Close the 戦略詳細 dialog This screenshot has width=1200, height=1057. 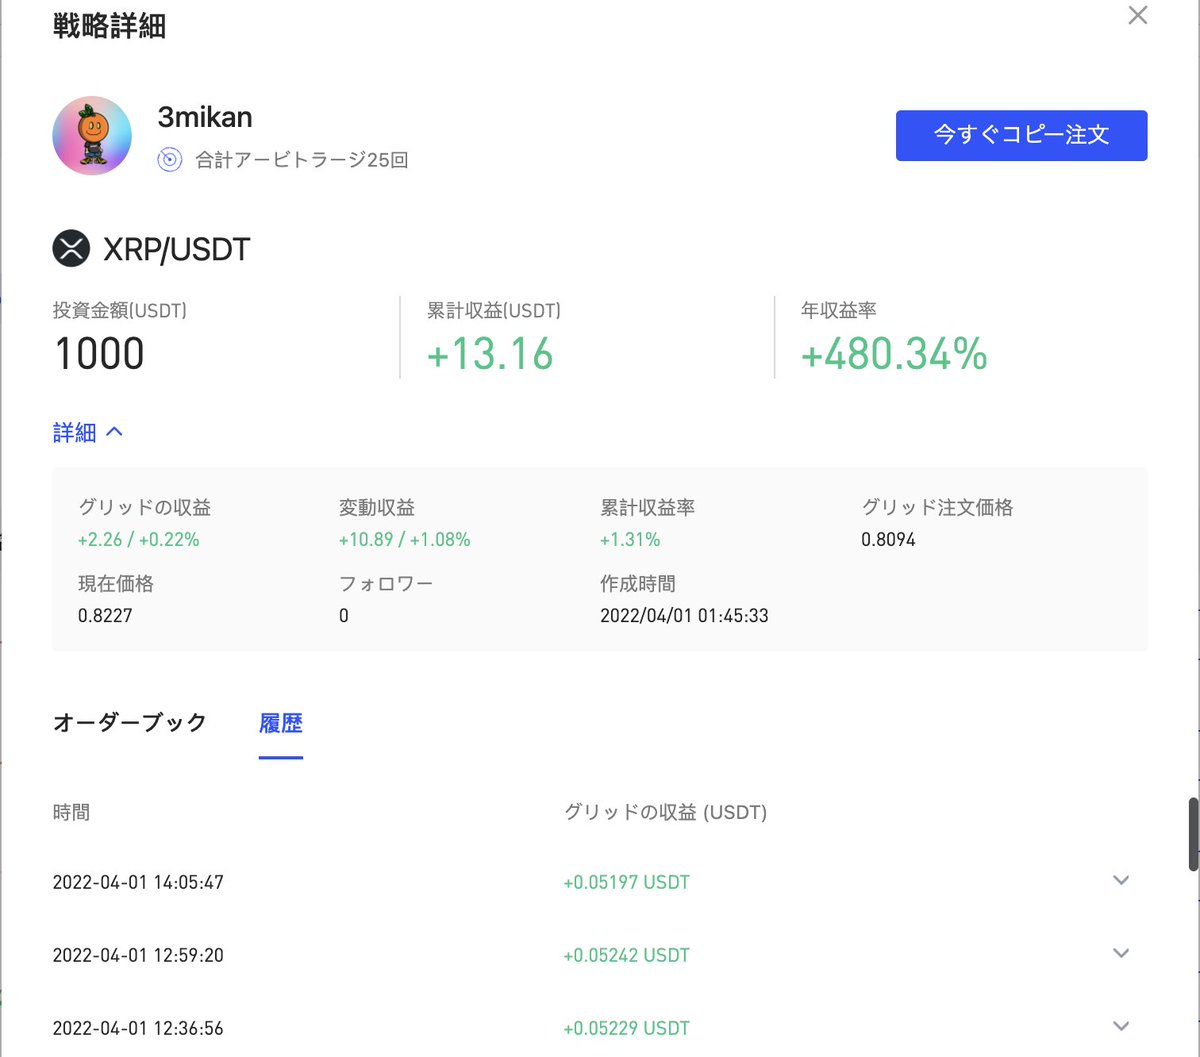pyautogui.click(x=1137, y=16)
